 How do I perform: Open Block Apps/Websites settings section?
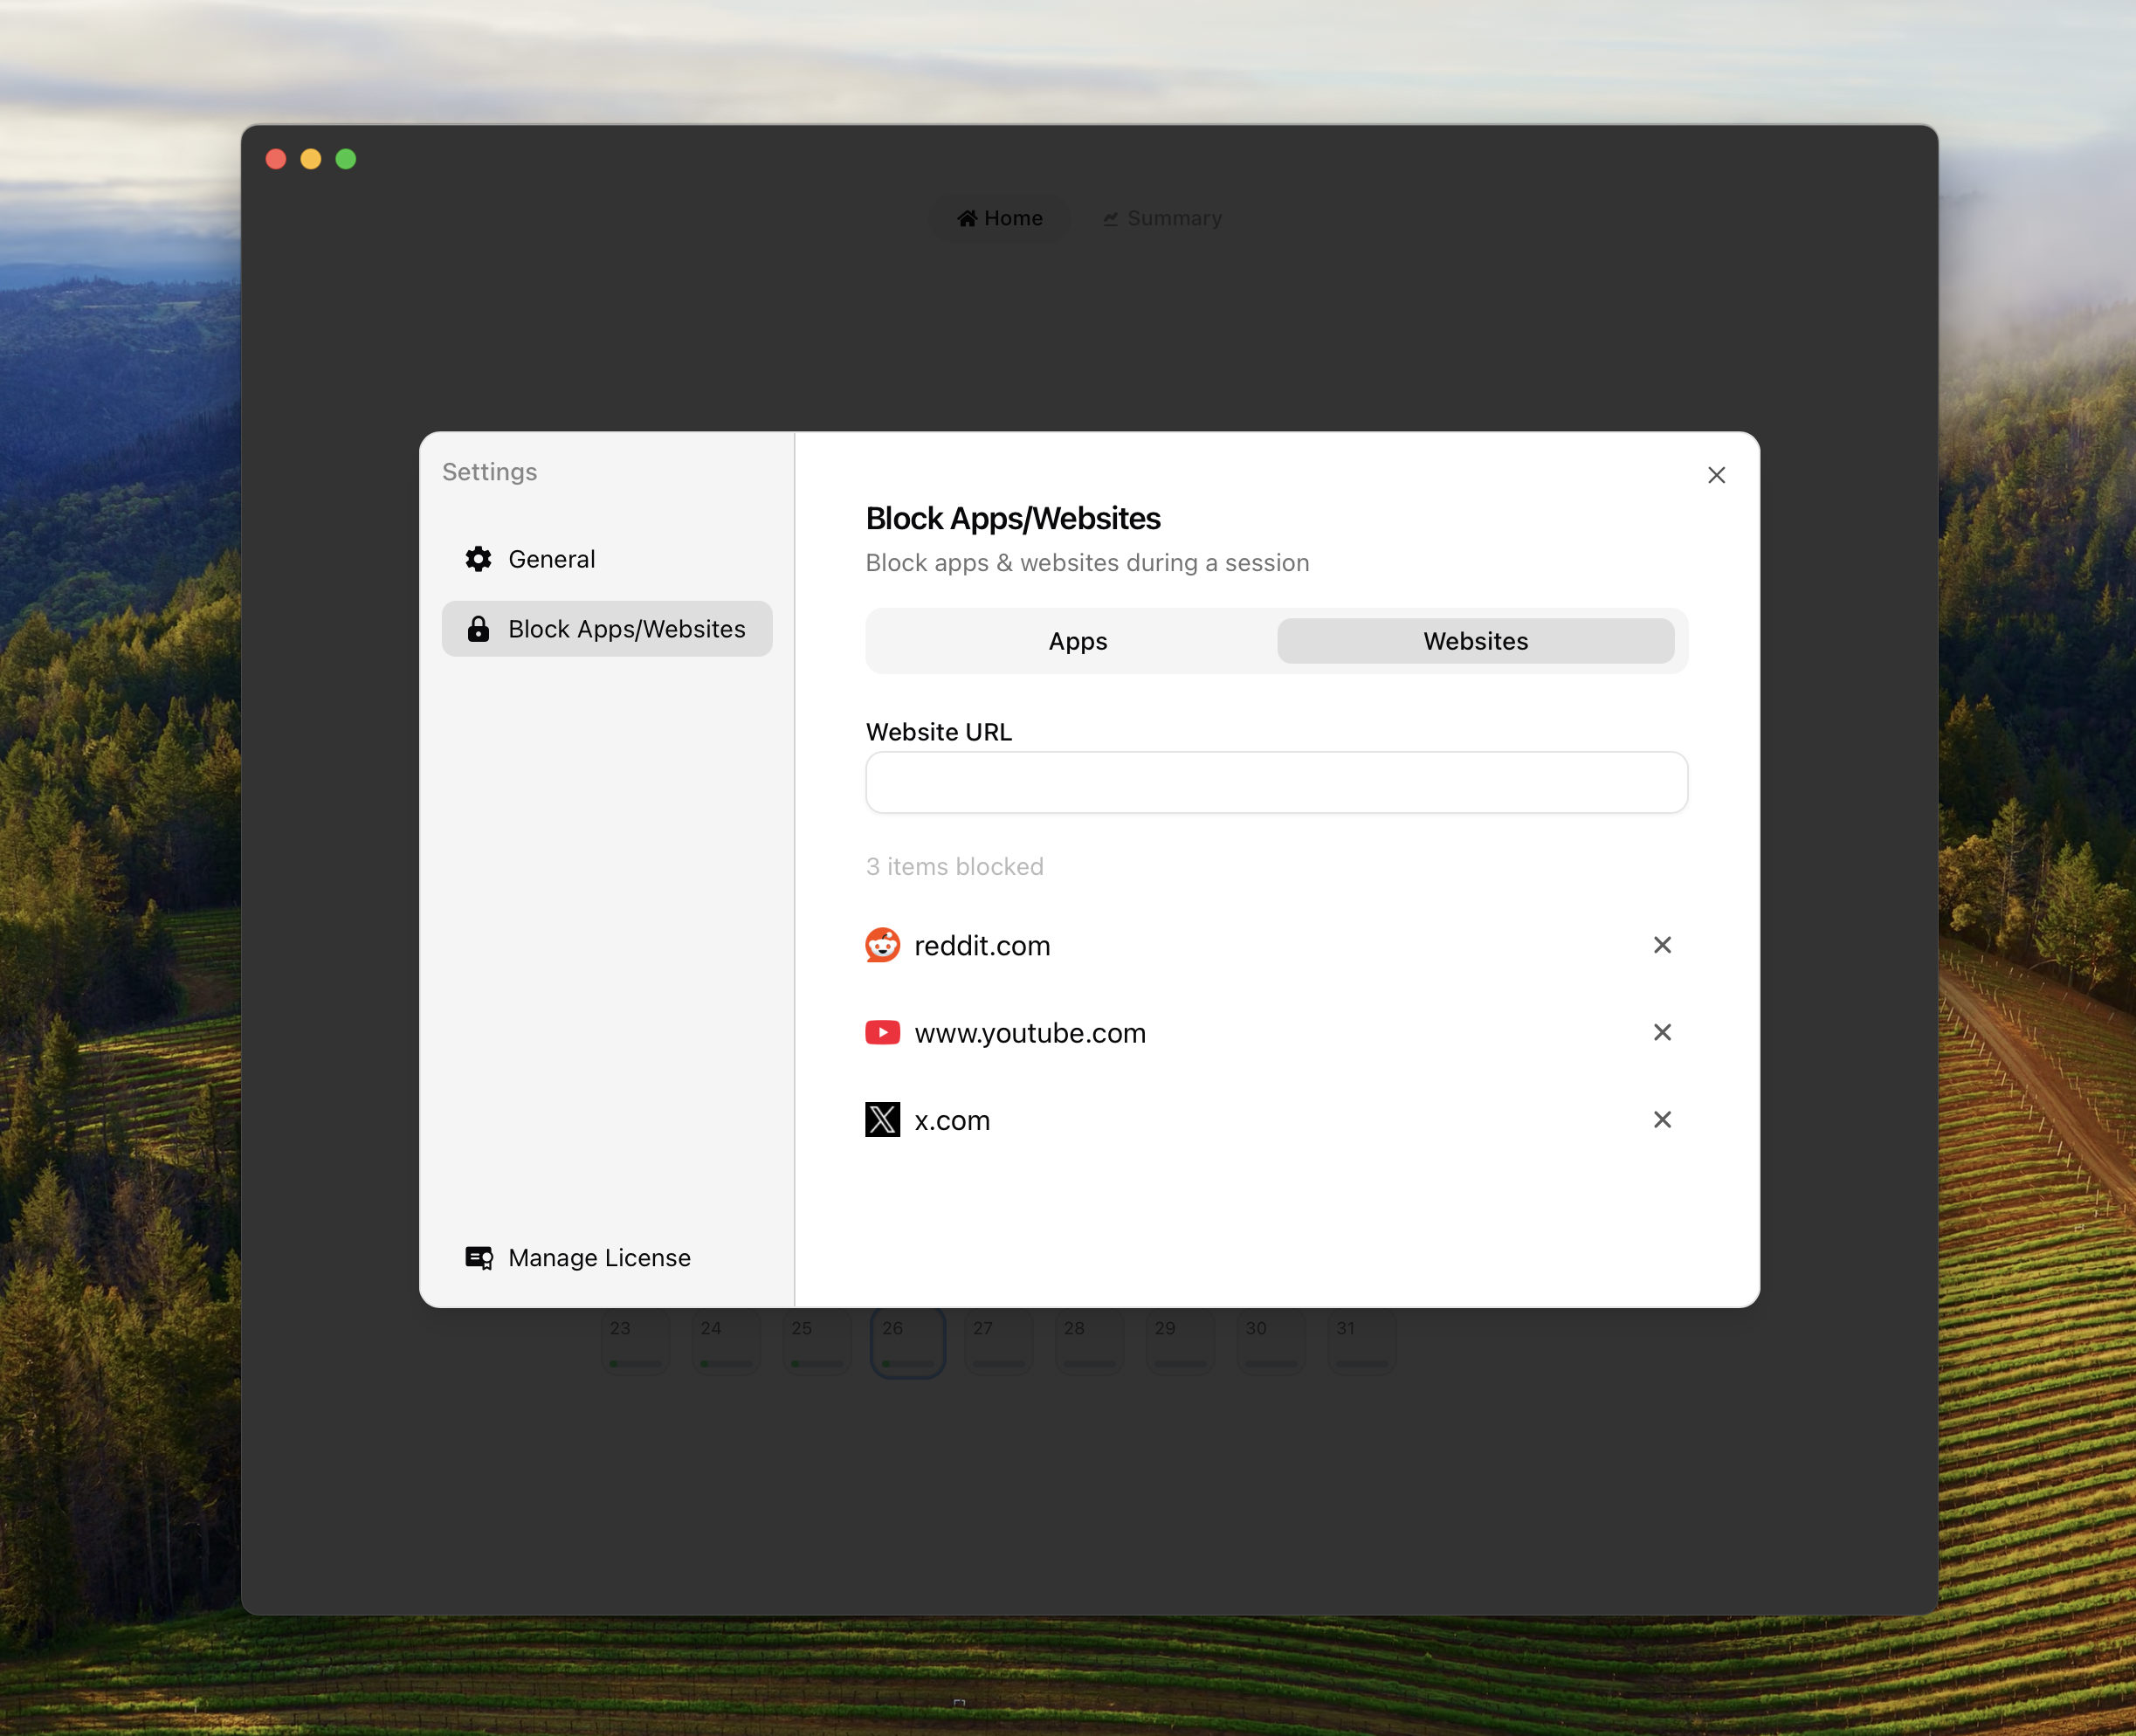(626, 629)
